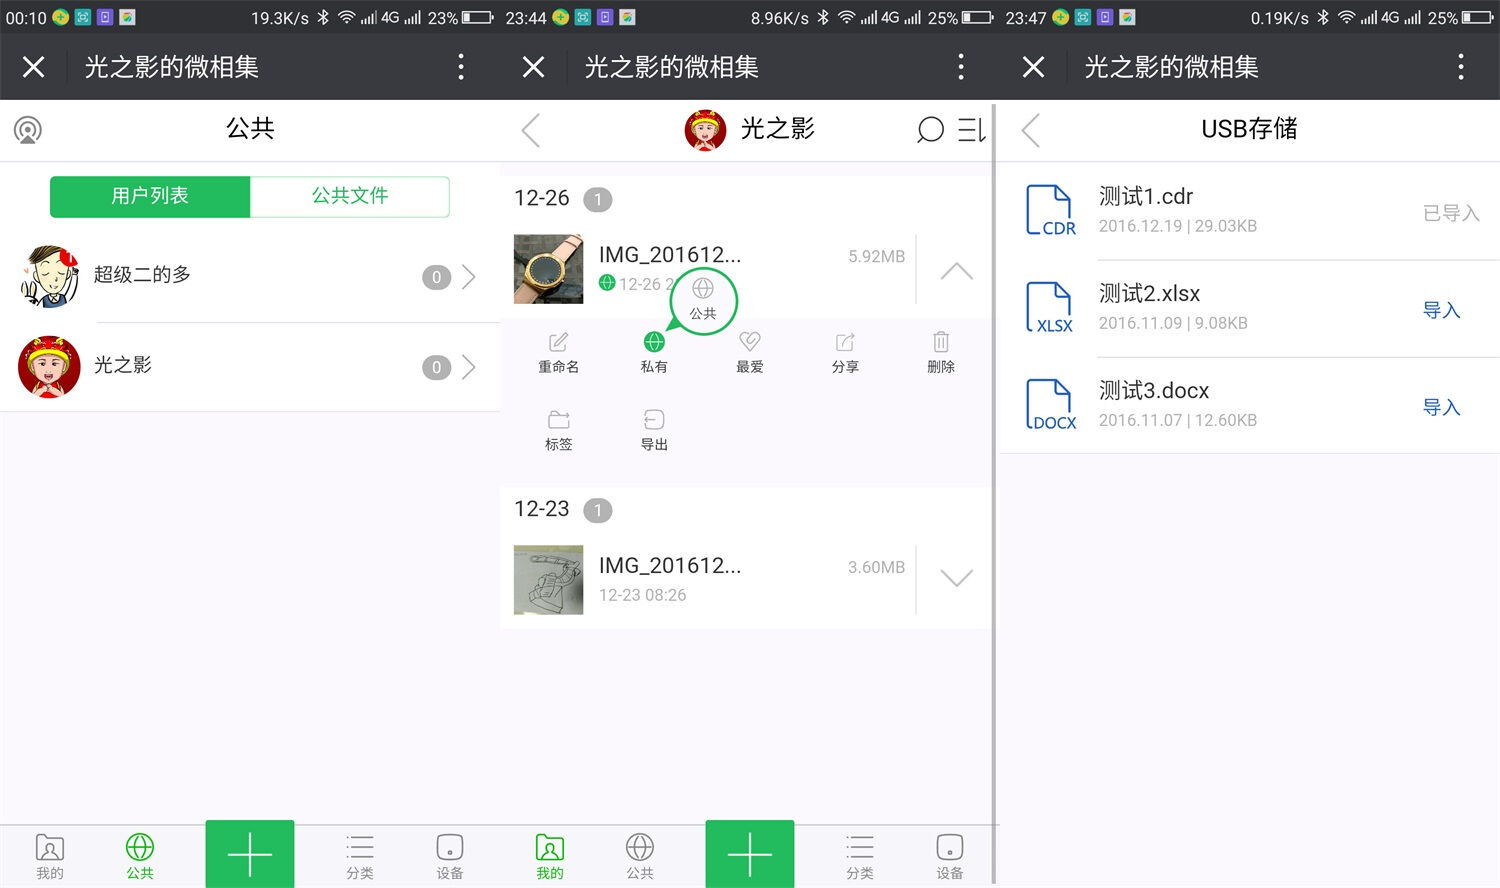Image resolution: width=1500 pixels, height=888 pixels.
Task: Open the Device (设备) tab in left panel
Action: 449,856
